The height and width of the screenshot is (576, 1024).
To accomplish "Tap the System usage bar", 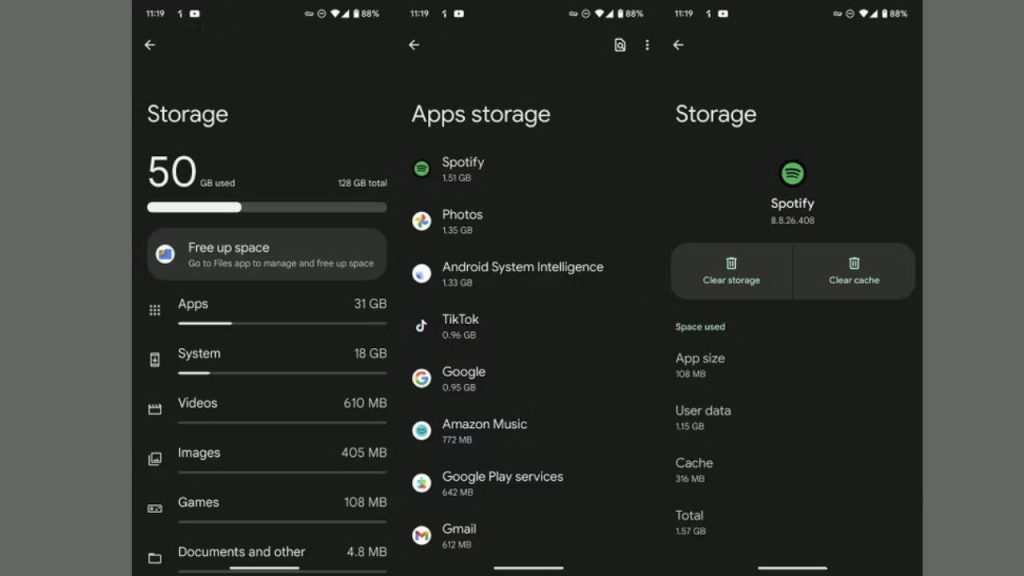I will pyautogui.click(x=282, y=373).
